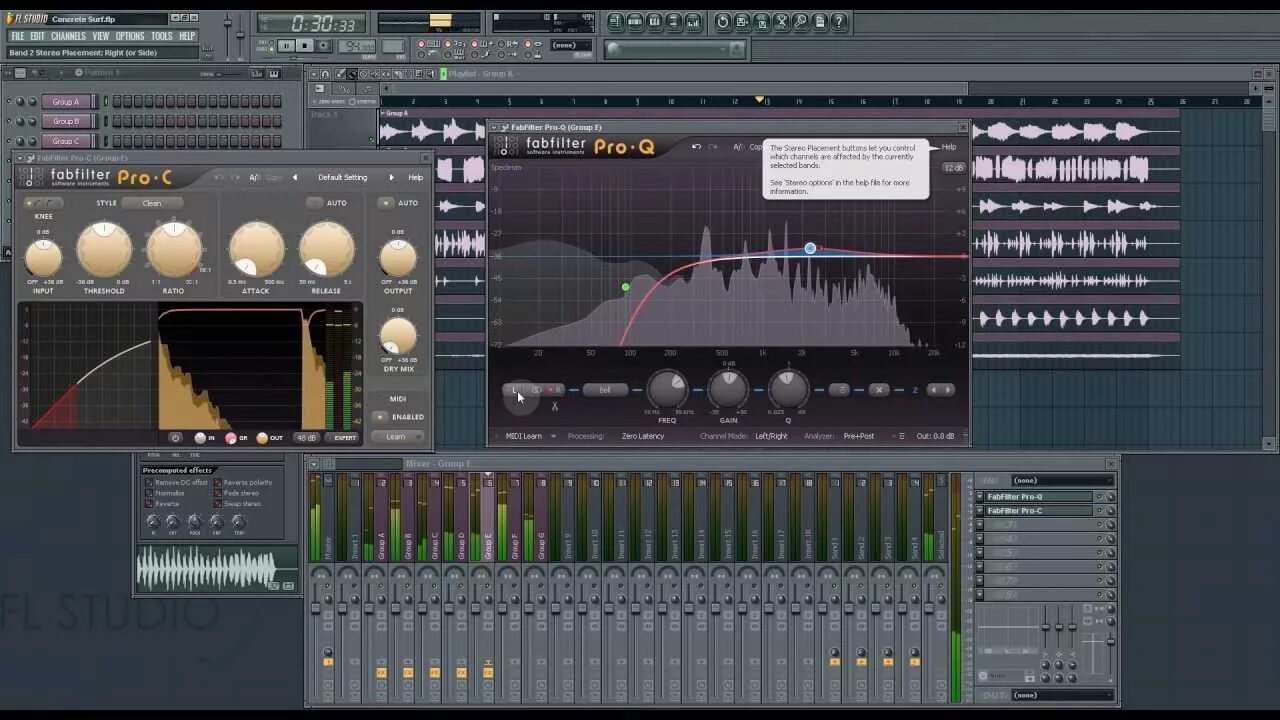Open Pro-C Default Setting preset menu
The image size is (1280, 720).
click(x=343, y=177)
